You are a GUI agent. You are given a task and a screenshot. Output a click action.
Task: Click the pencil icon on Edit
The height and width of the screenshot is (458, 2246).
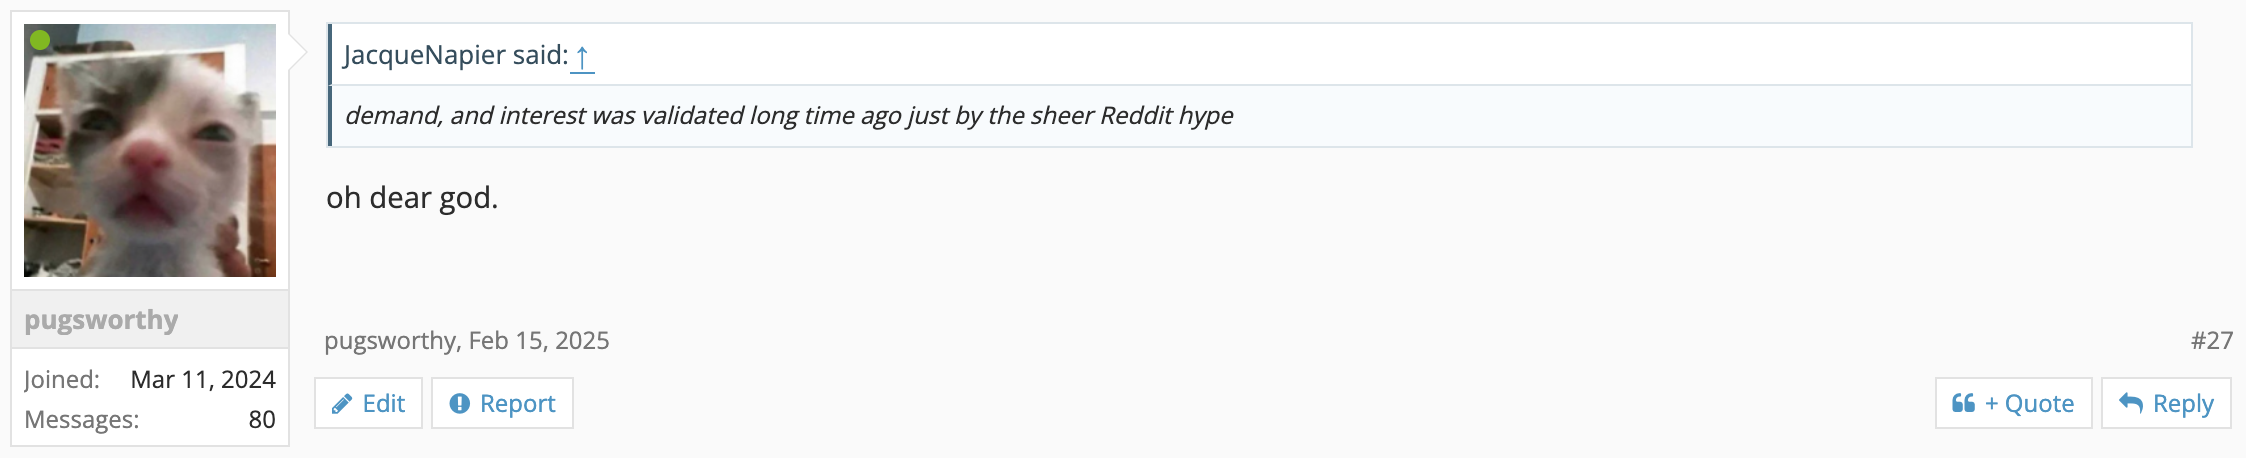(x=342, y=404)
